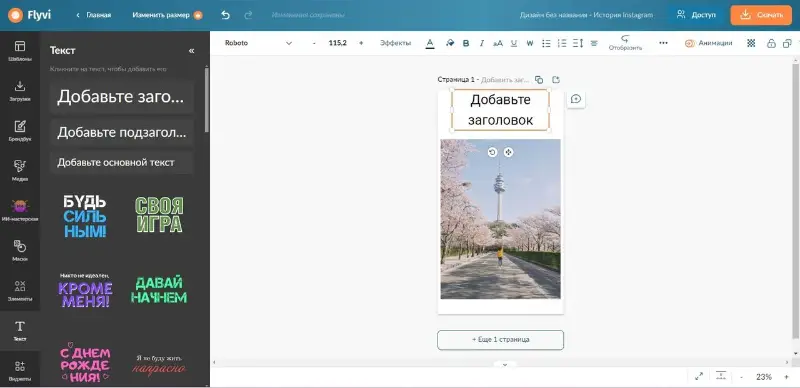
Task: Enter fullscreen mode
Action: click(699, 377)
